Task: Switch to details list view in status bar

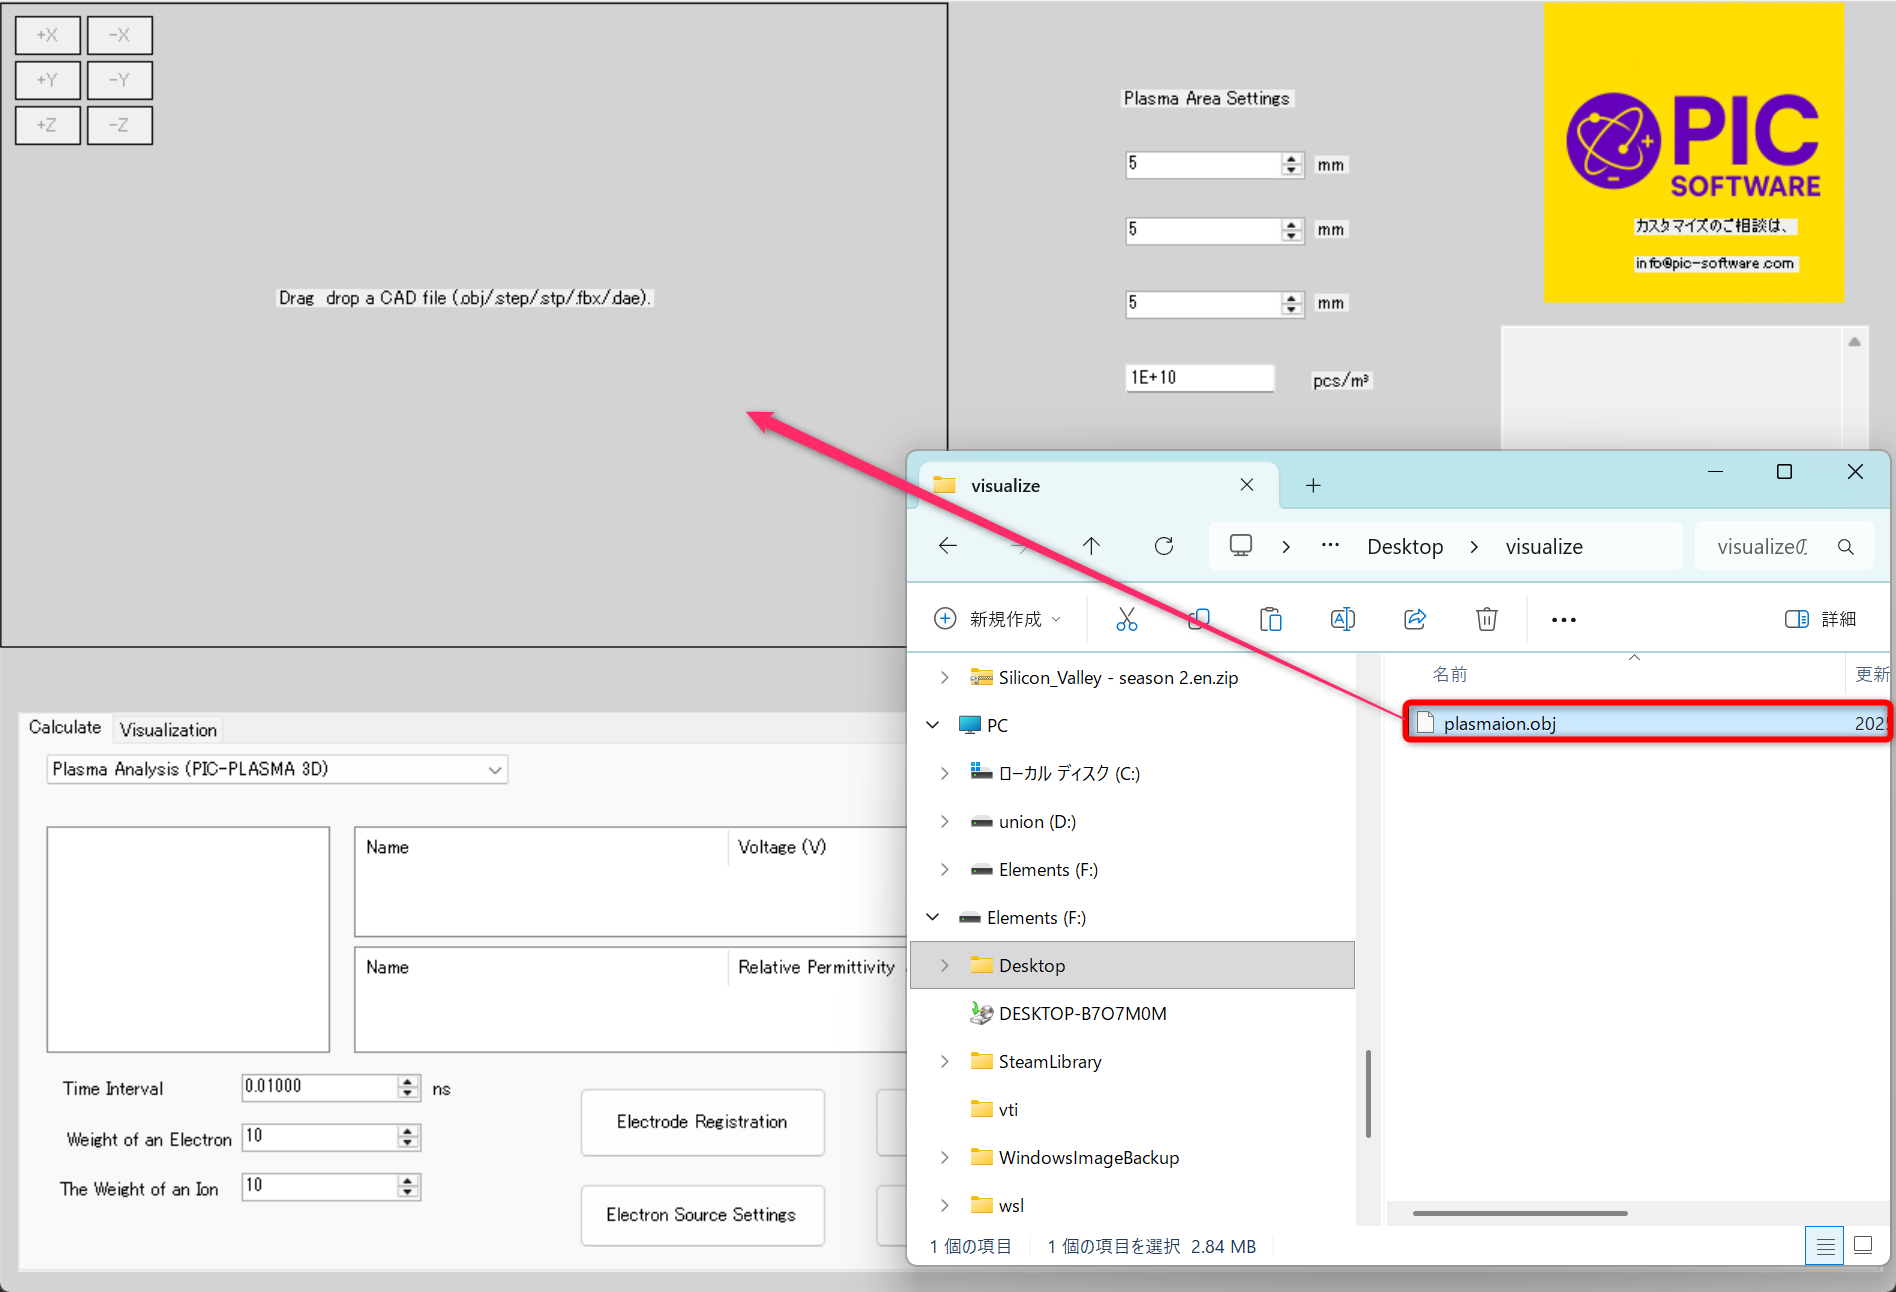Action: tap(1825, 1246)
